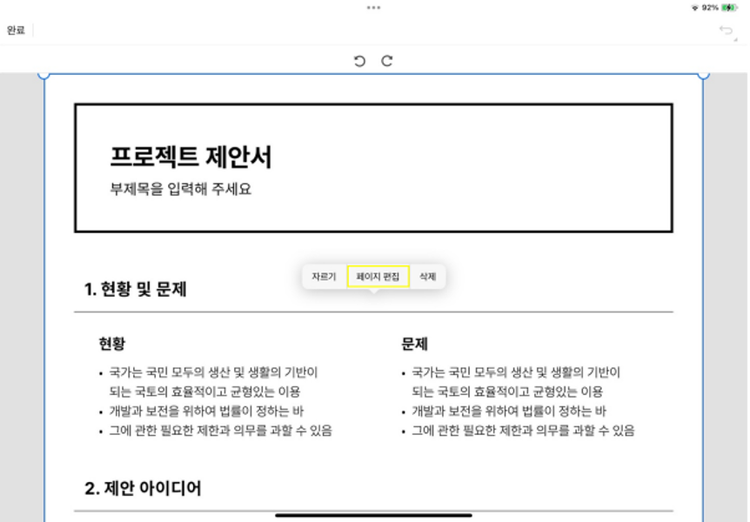Rotate the page clockwise
750x522 pixels.
387,61
